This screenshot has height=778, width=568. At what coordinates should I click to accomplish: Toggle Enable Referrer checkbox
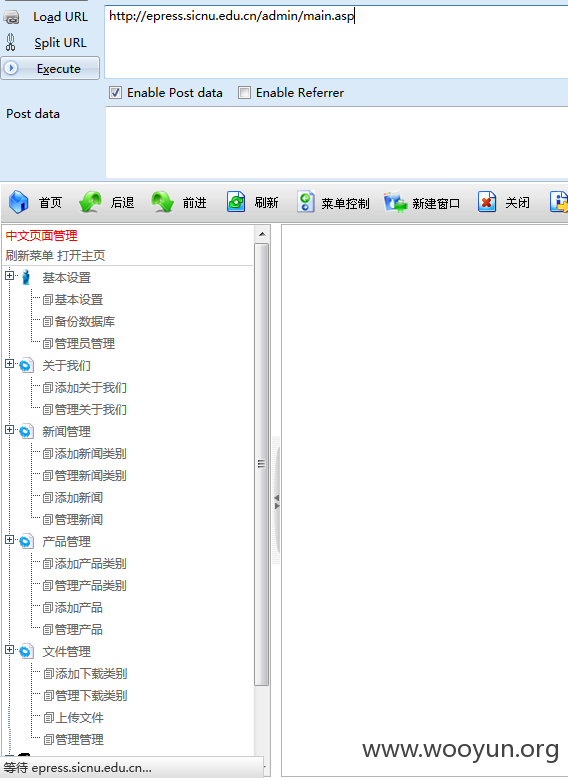coord(244,93)
